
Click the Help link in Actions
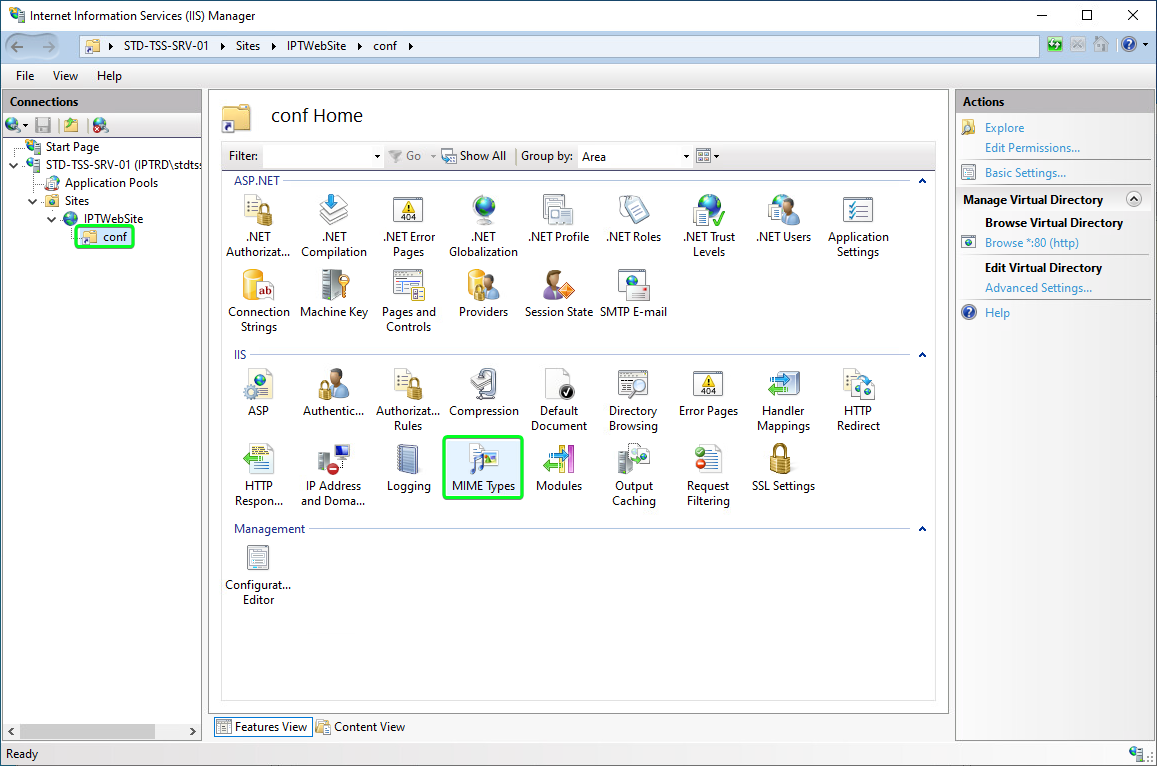tap(997, 313)
